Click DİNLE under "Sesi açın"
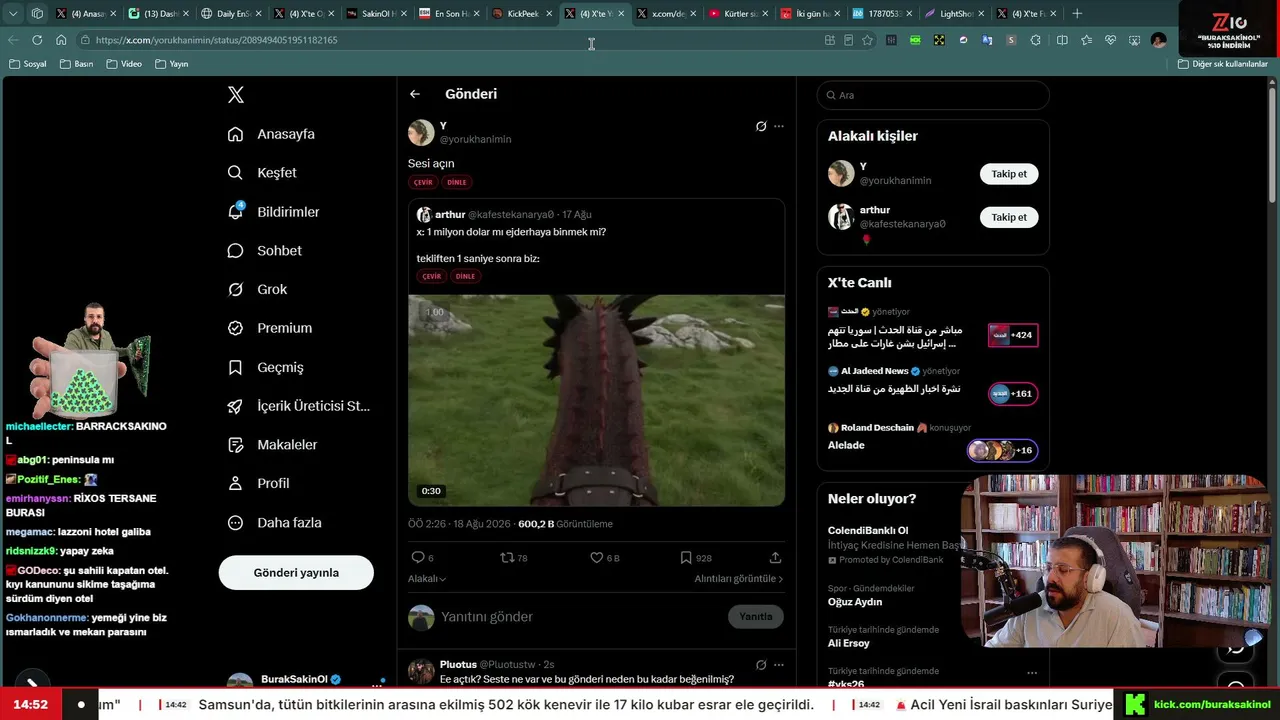The height and width of the screenshot is (720, 1280). coord(457,183)
